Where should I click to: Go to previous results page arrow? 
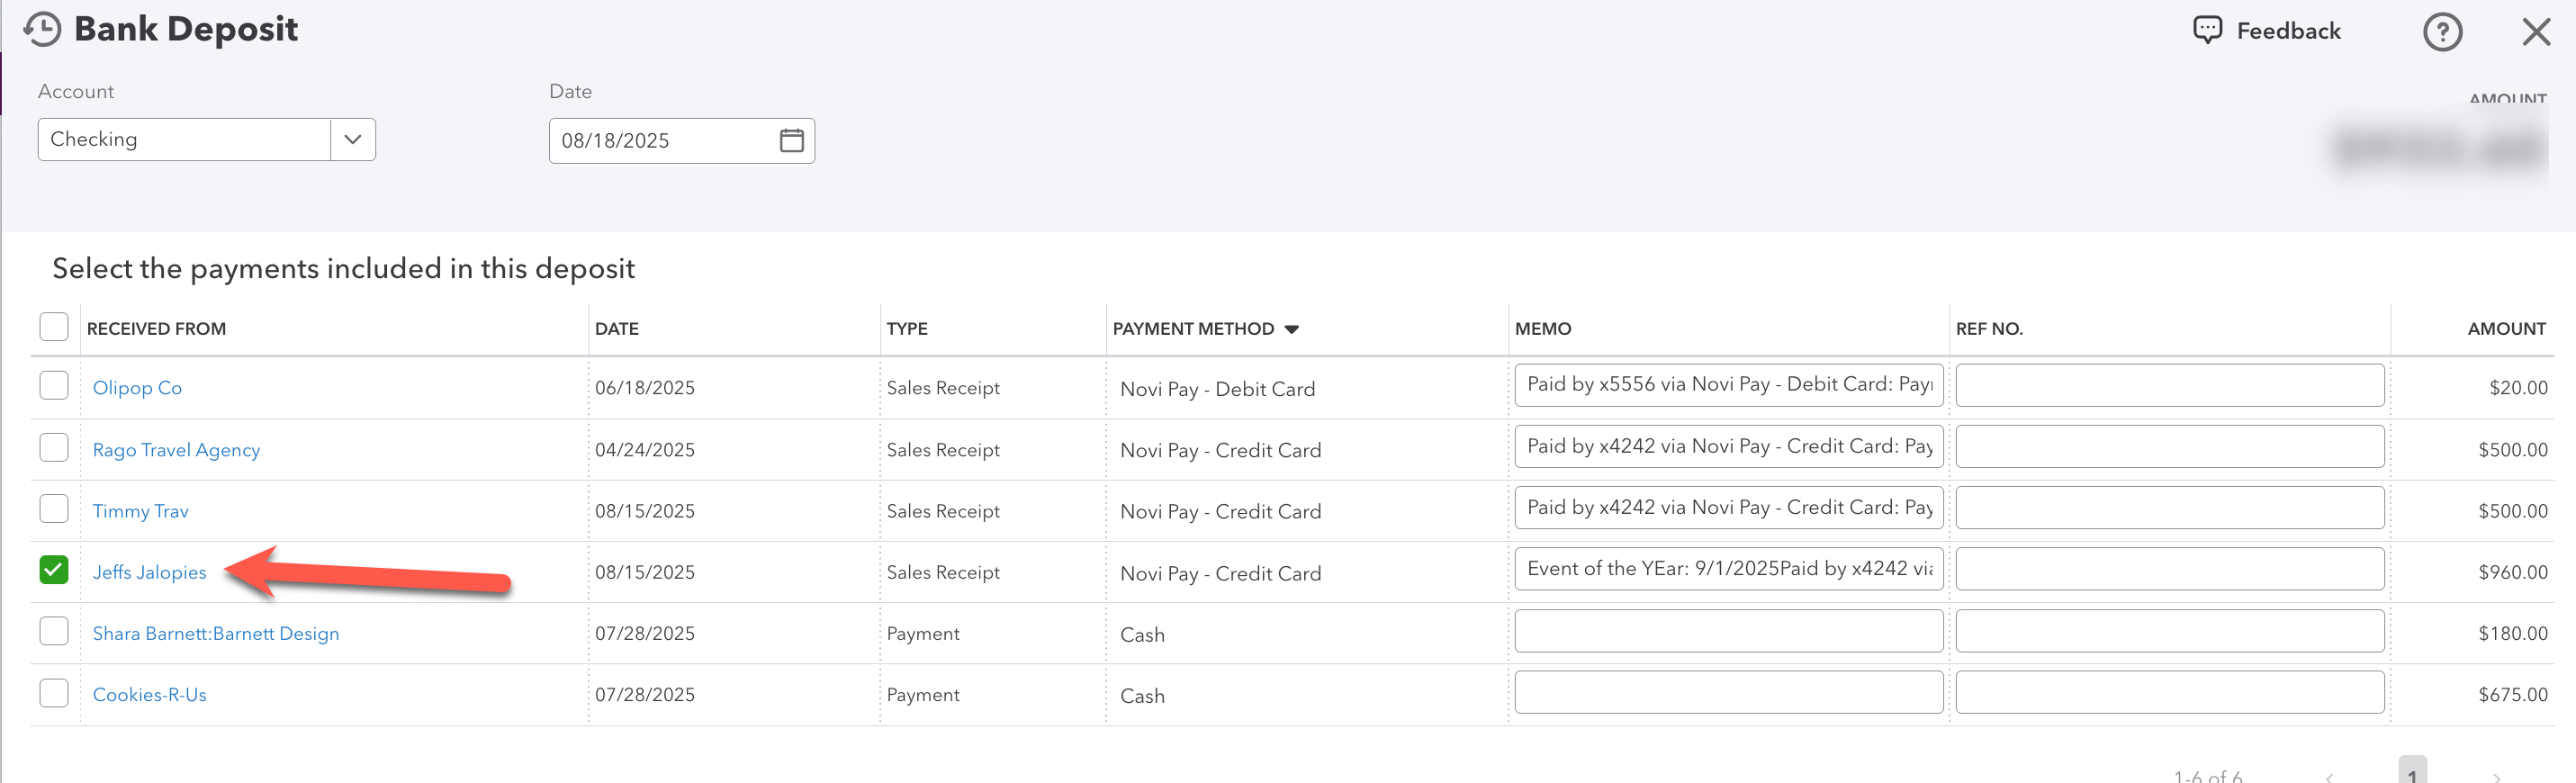tap(2330, 776)
